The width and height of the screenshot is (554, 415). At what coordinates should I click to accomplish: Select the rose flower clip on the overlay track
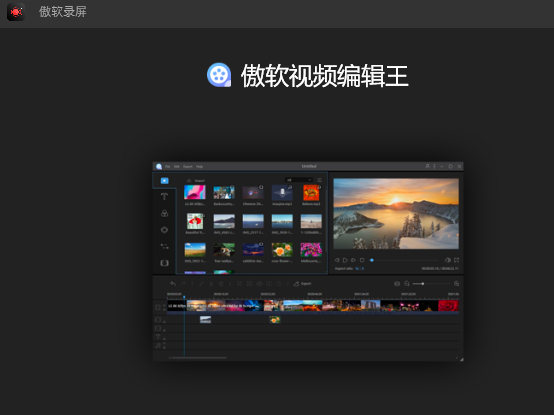(x=275, y=320)
